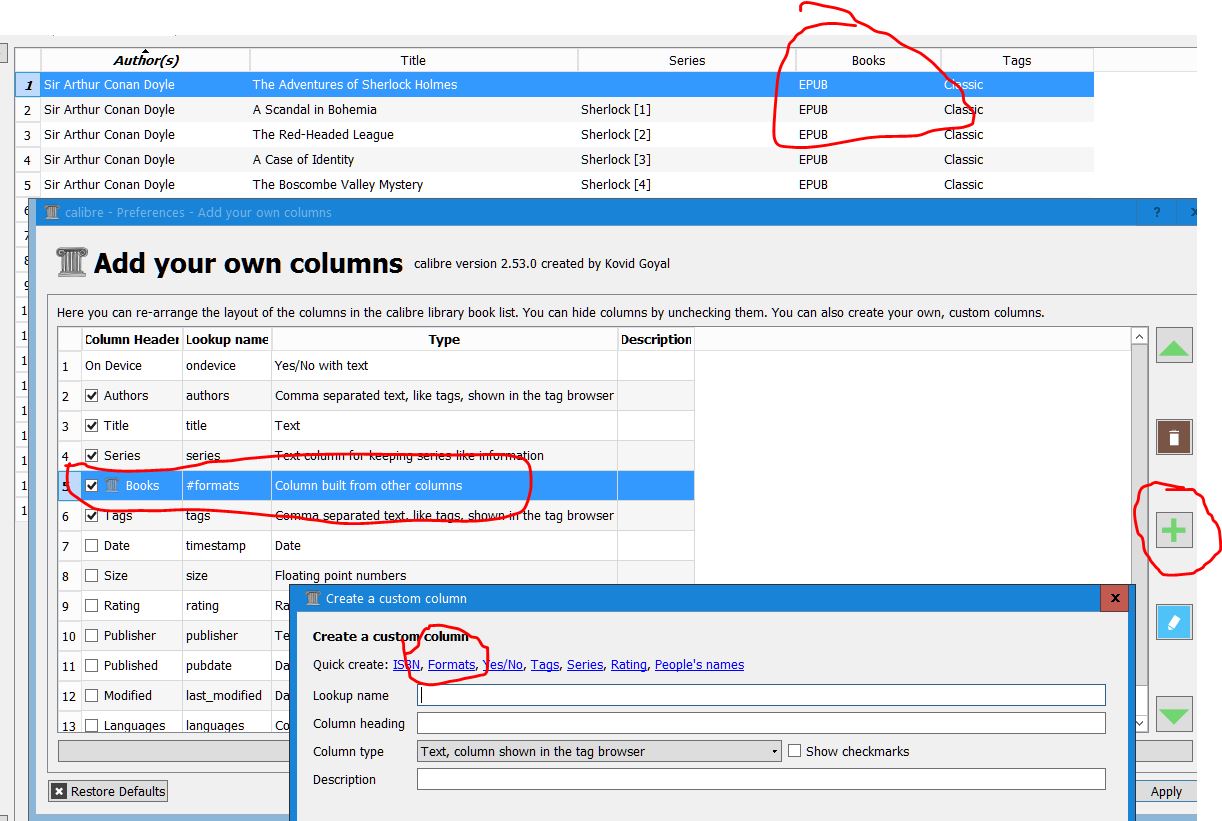1222x821 pixels.
Task: Sort book list by Tags header
Action: point(1017,60)
